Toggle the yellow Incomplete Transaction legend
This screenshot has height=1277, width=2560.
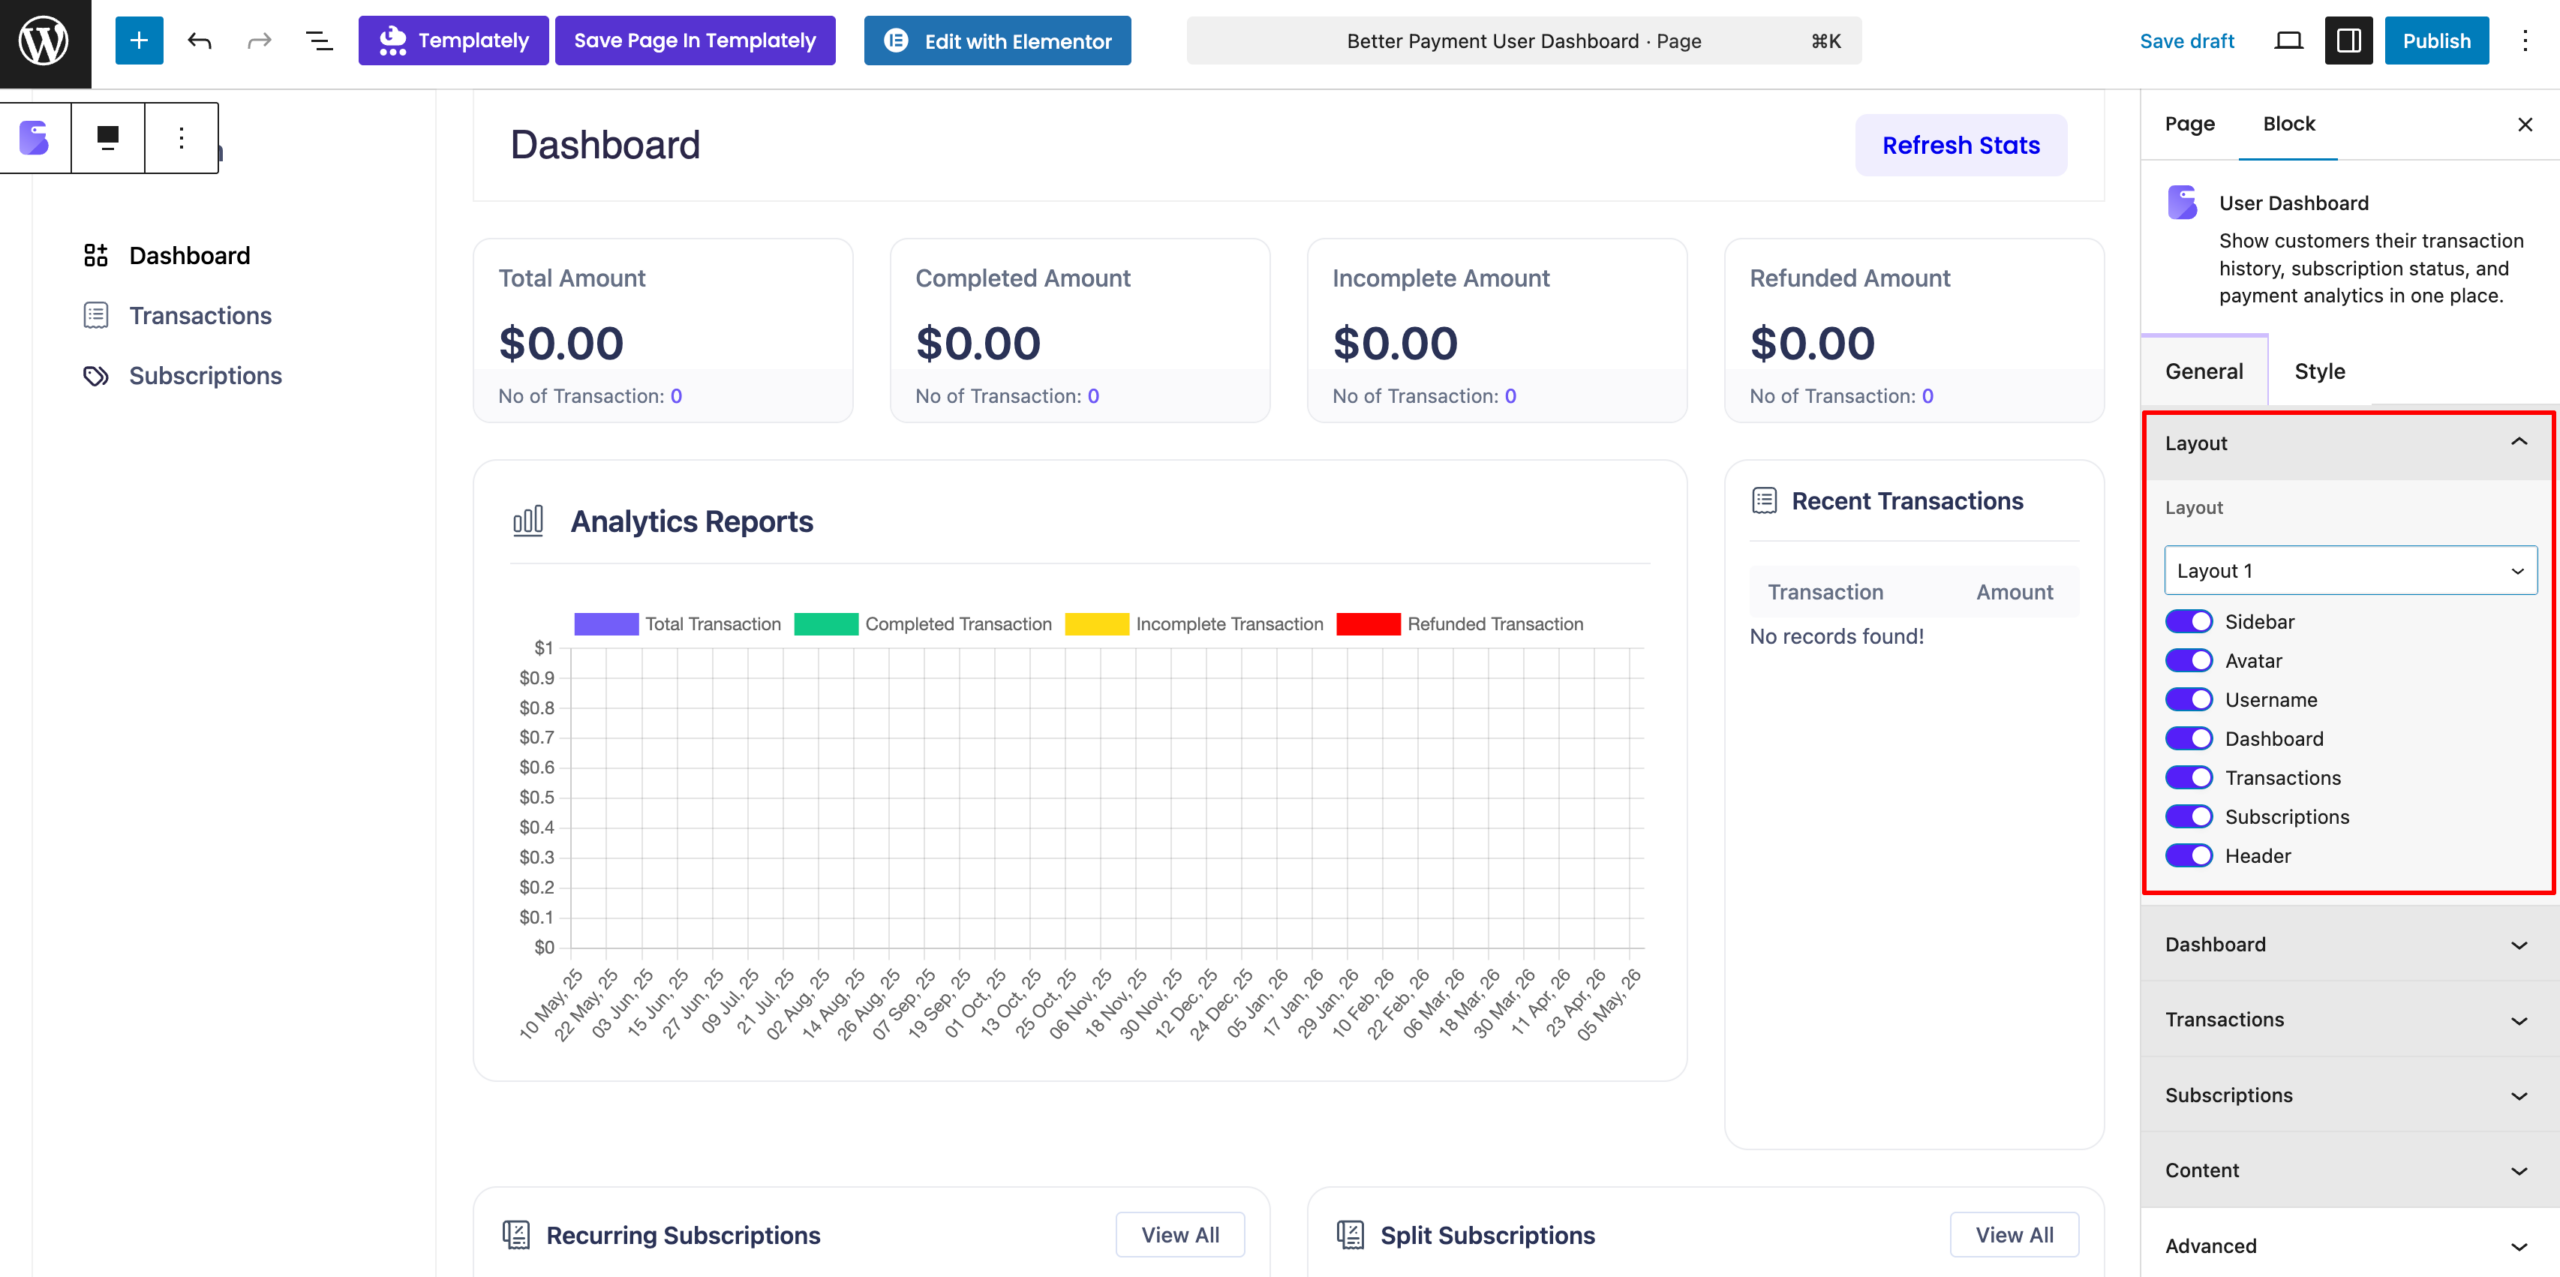click(1194, 624)
